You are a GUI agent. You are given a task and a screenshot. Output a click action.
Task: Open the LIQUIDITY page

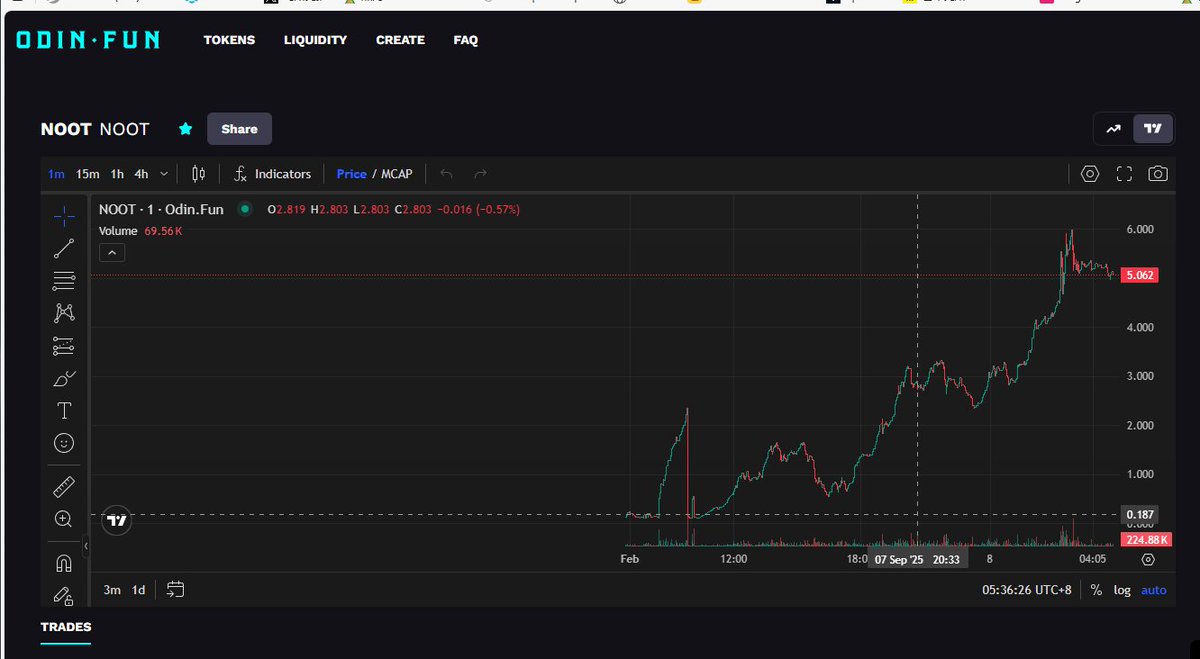point(315,40)
